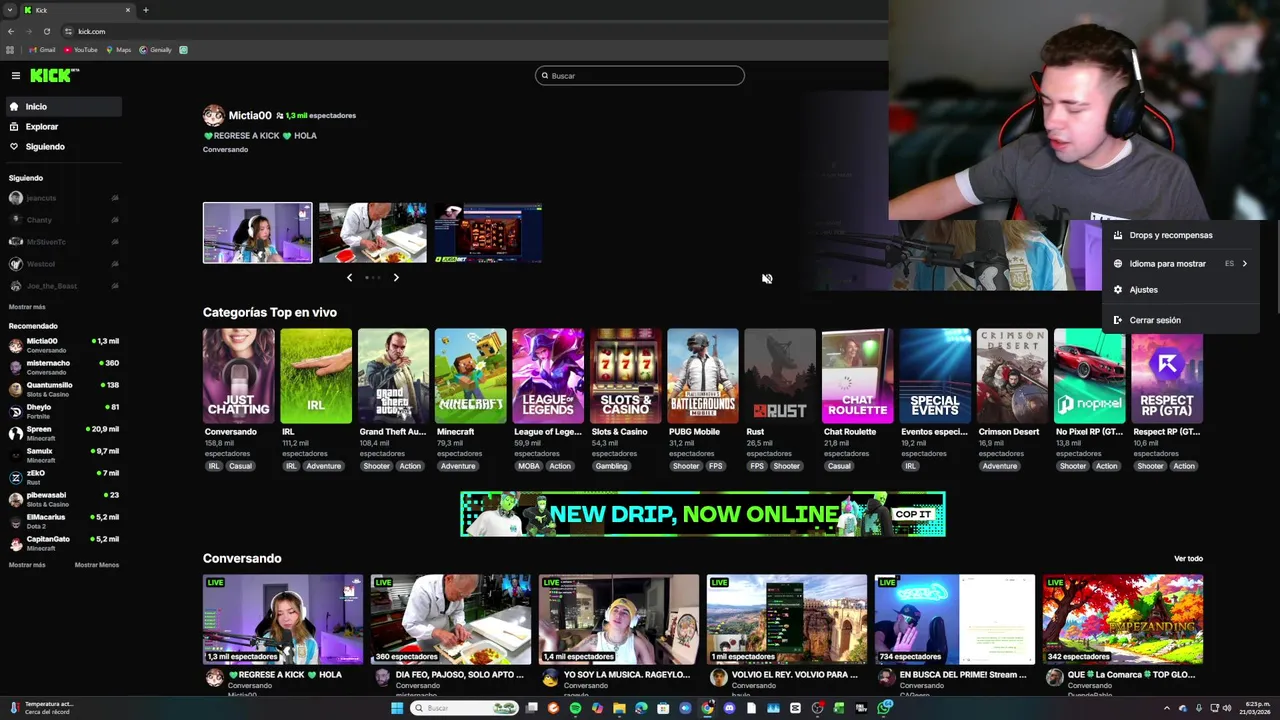This screenshot has width=1280, height=720.
Task: Click browser back arrow
Action: (11, 31)
